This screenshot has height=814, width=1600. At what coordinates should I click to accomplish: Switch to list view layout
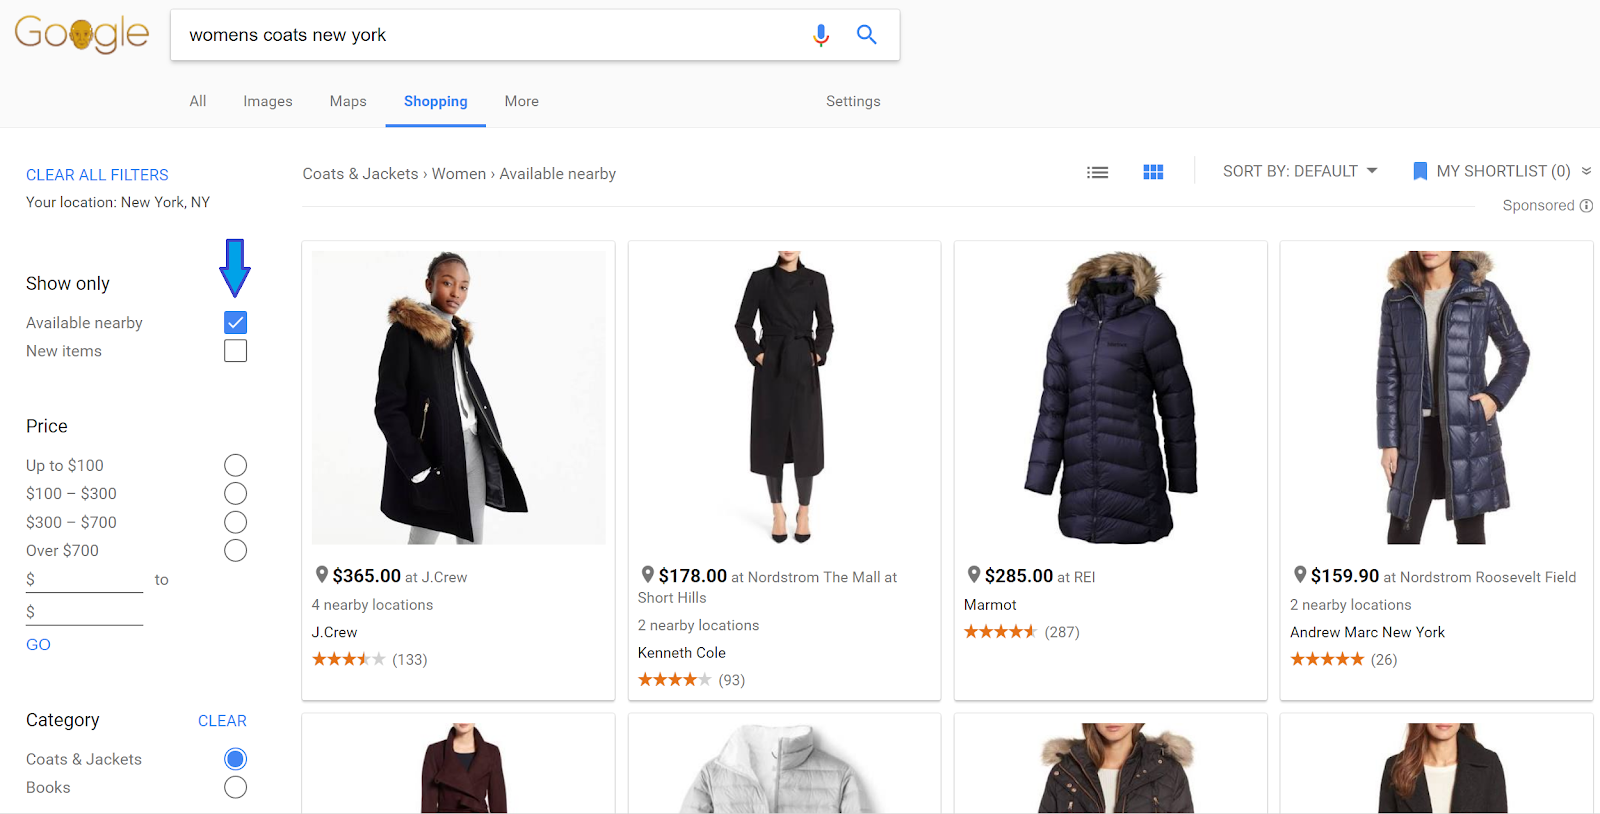(1097, 172)
